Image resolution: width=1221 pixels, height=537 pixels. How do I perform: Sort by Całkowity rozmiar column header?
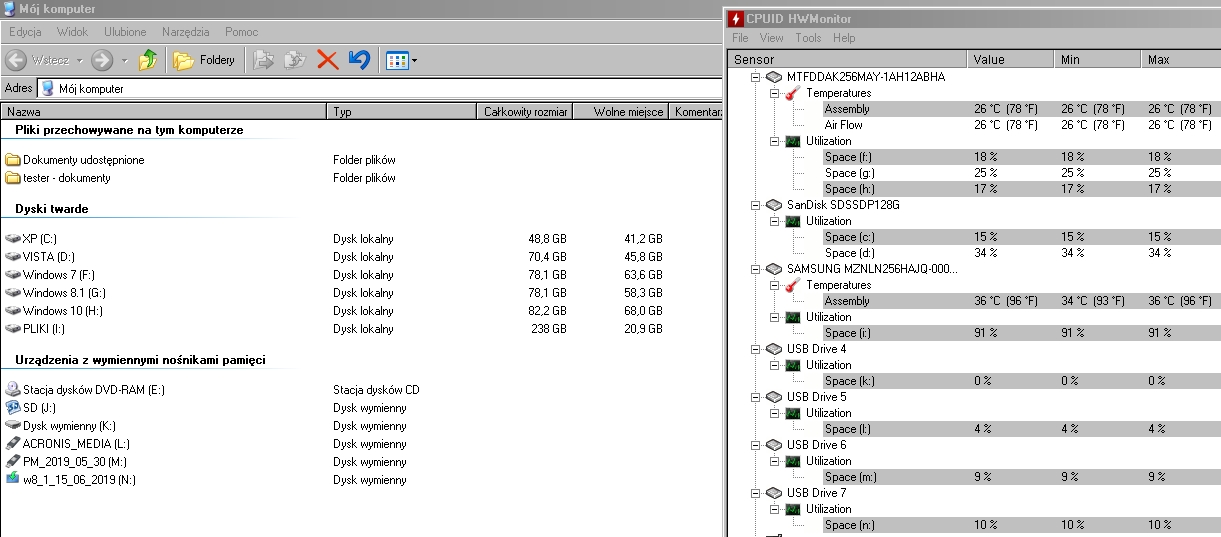click(525, 112)
